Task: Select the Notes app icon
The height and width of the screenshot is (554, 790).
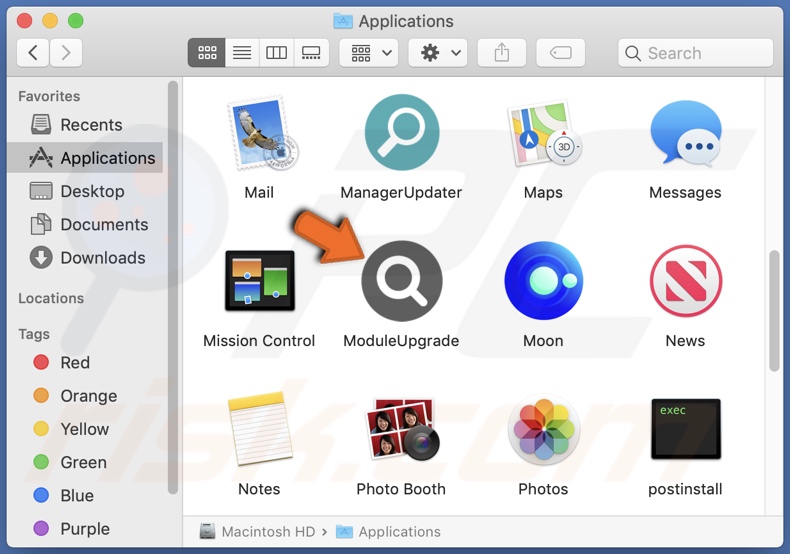Action: [259, 429]
